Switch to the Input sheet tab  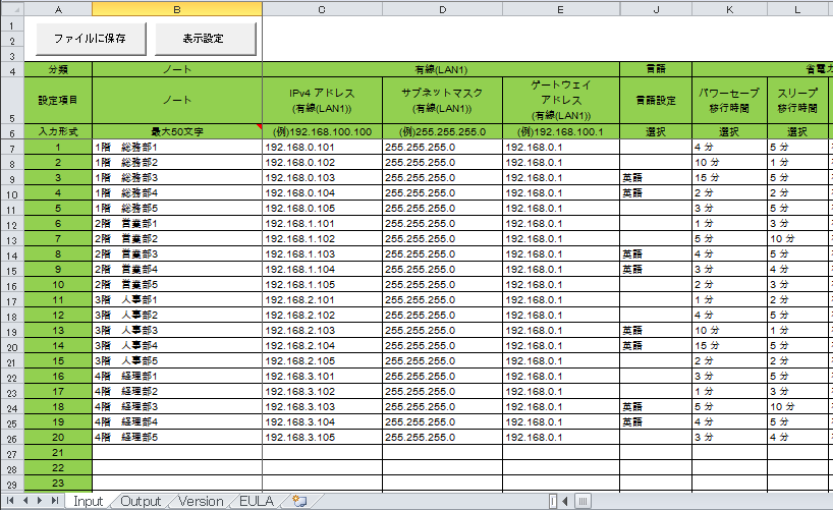(x=88, y=501)
